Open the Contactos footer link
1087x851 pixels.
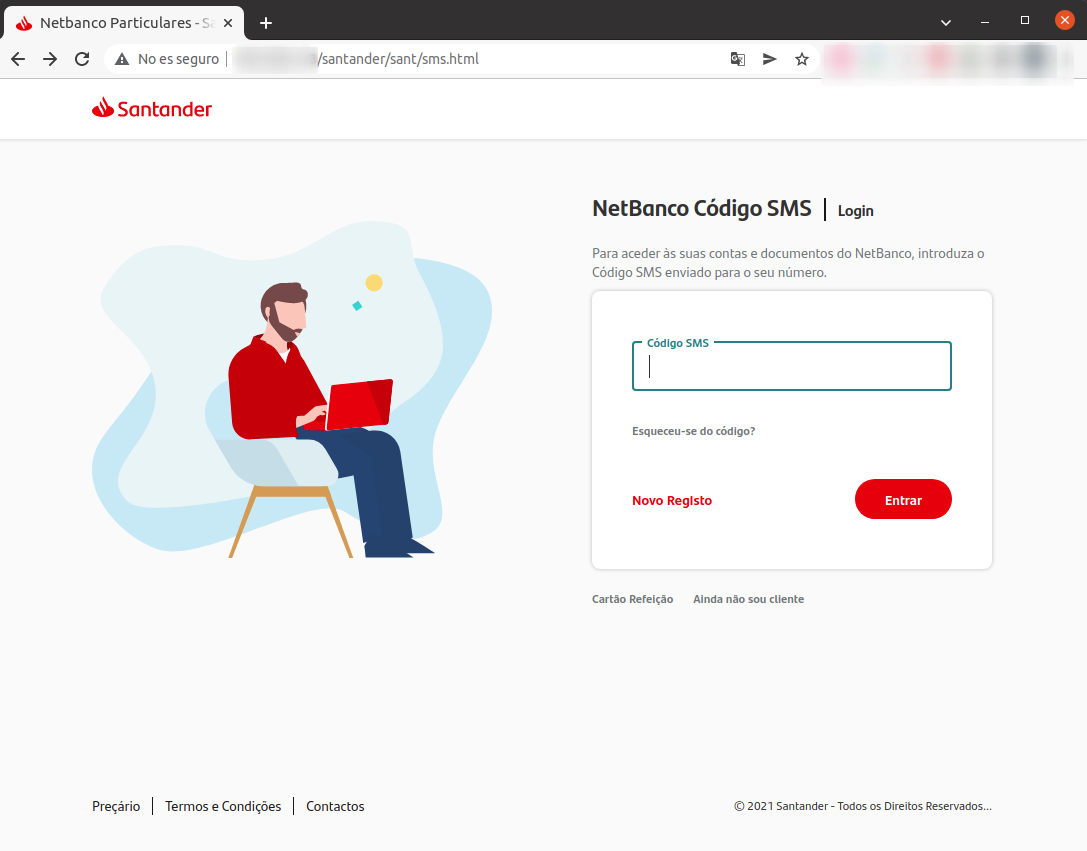[x=336, y=806]
